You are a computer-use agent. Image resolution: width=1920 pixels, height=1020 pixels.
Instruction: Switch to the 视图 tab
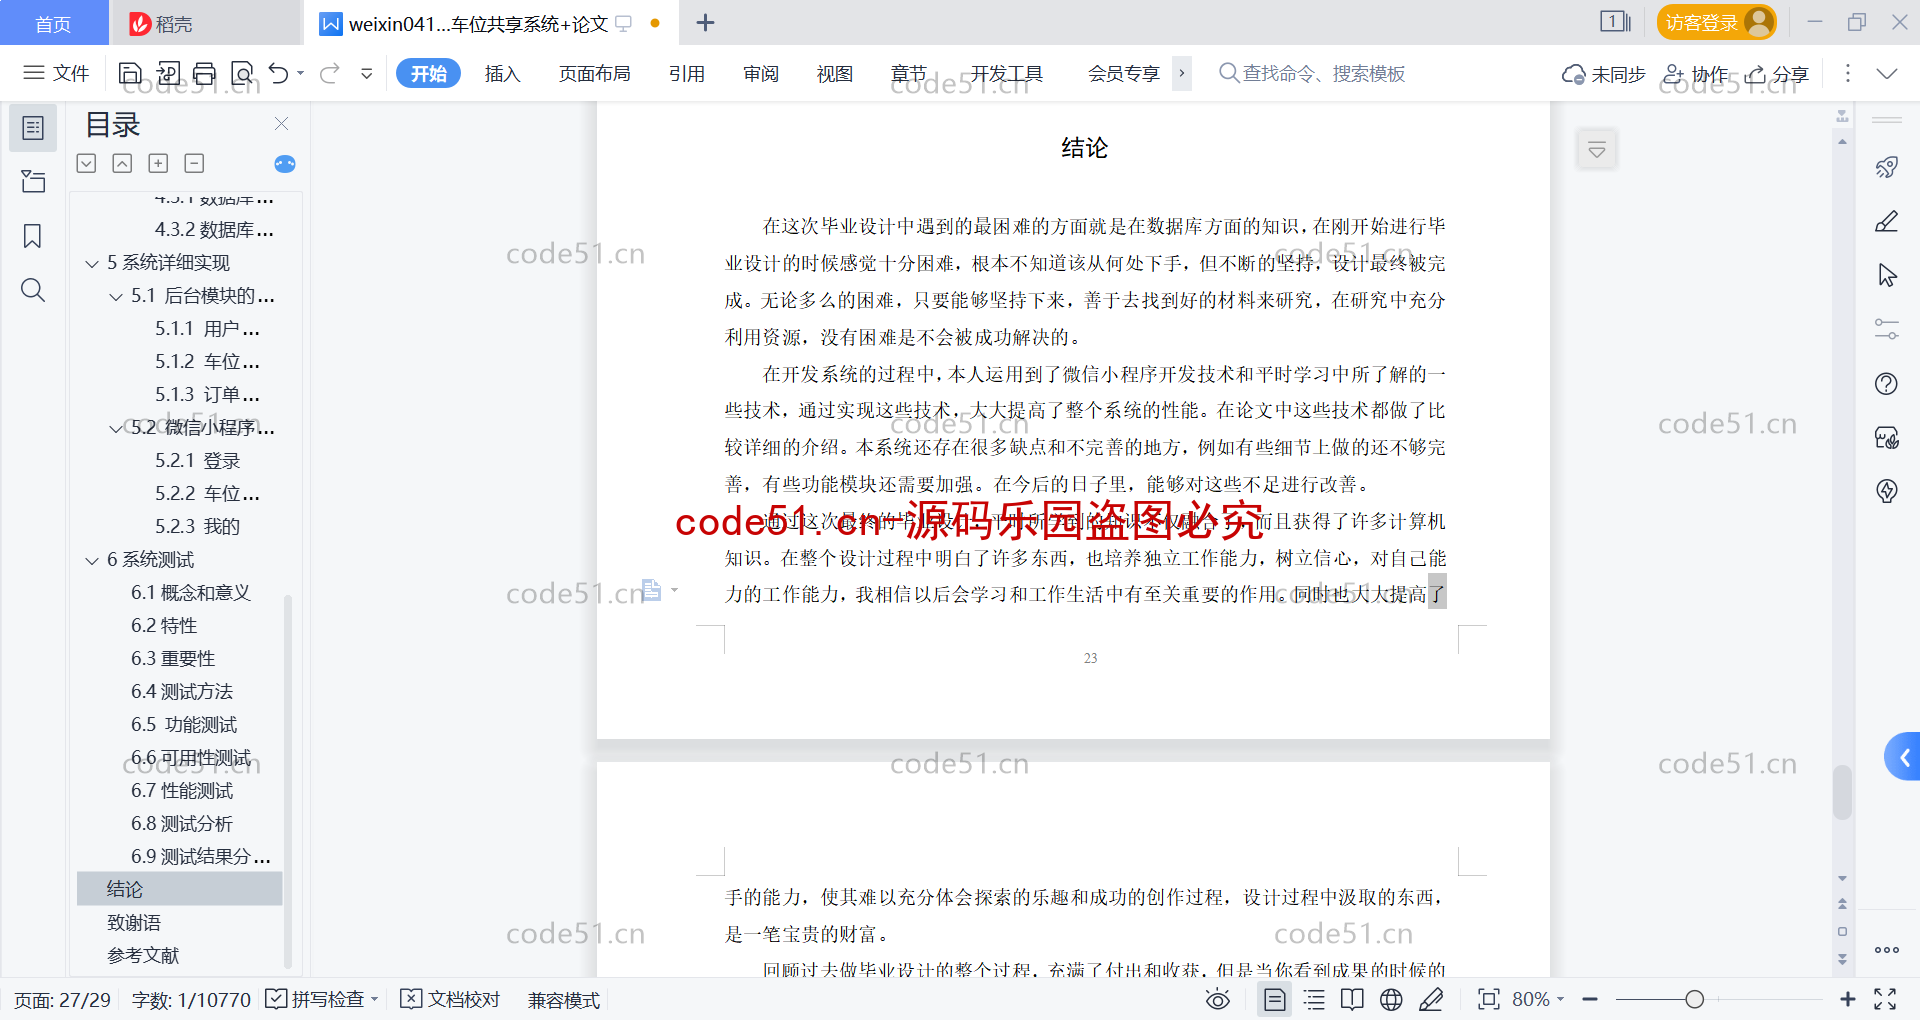point(835,73)
